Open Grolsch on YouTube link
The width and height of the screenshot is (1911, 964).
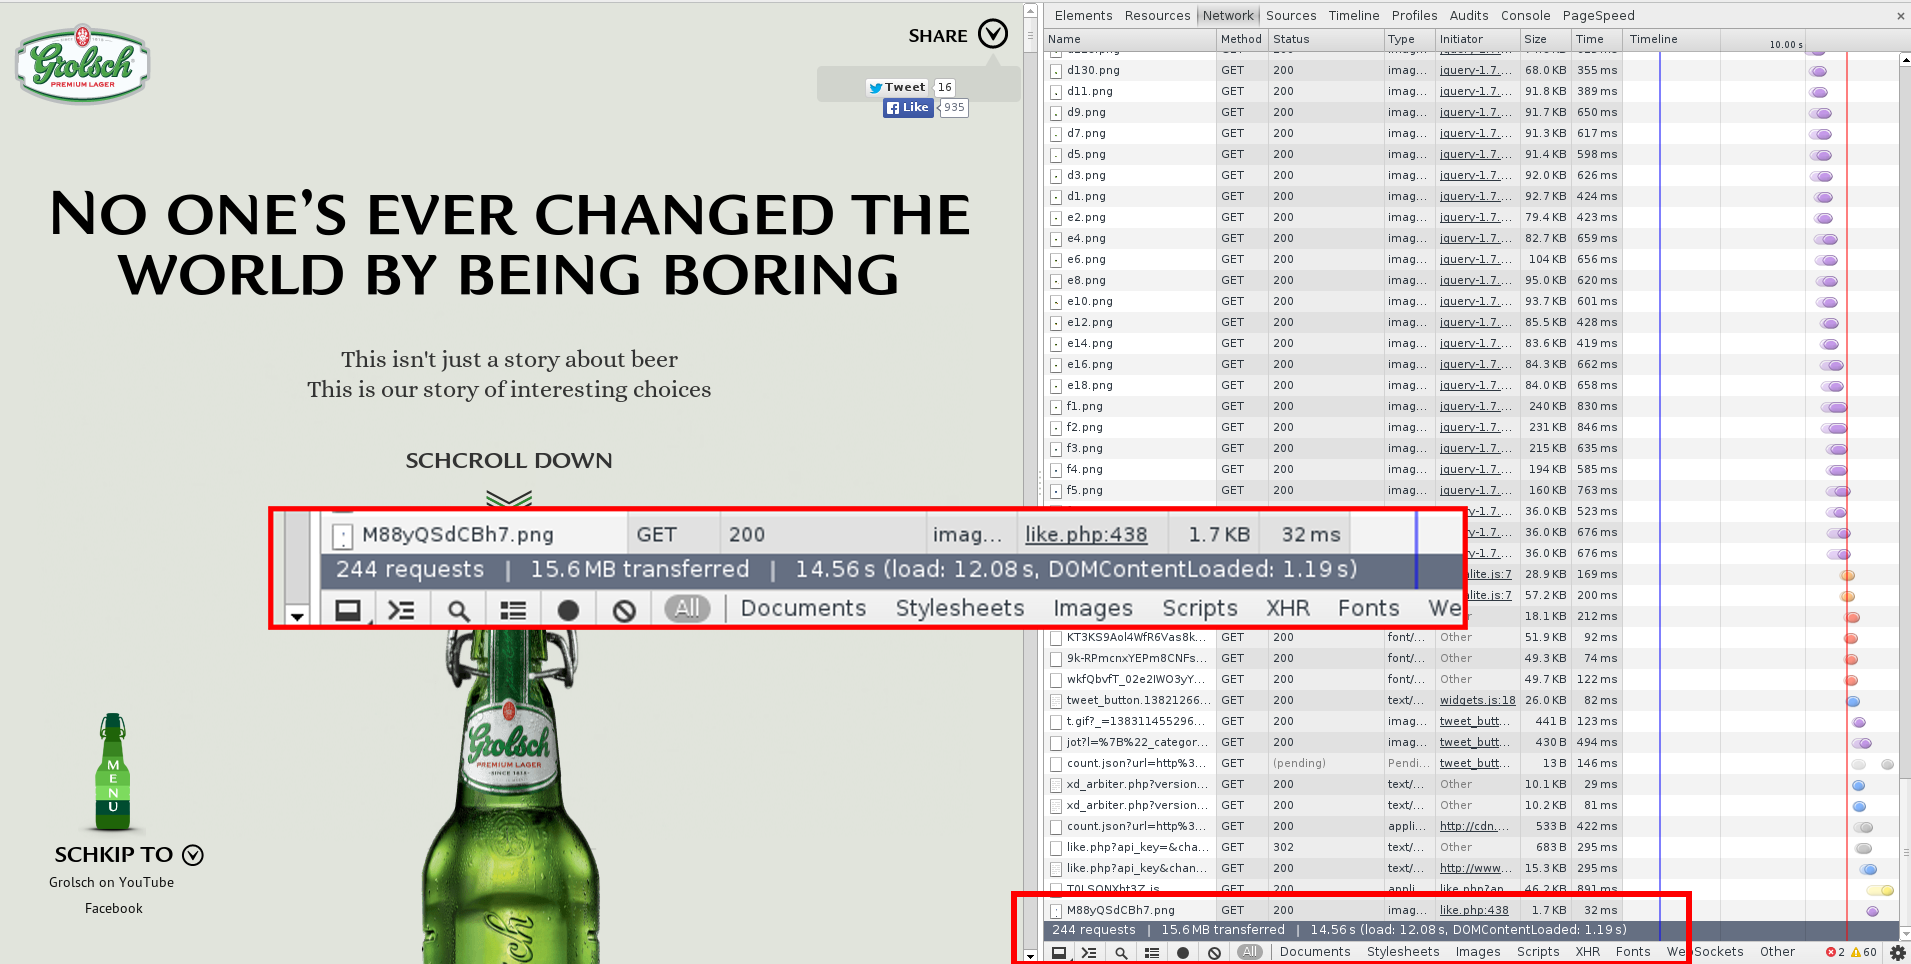[111, 883]
